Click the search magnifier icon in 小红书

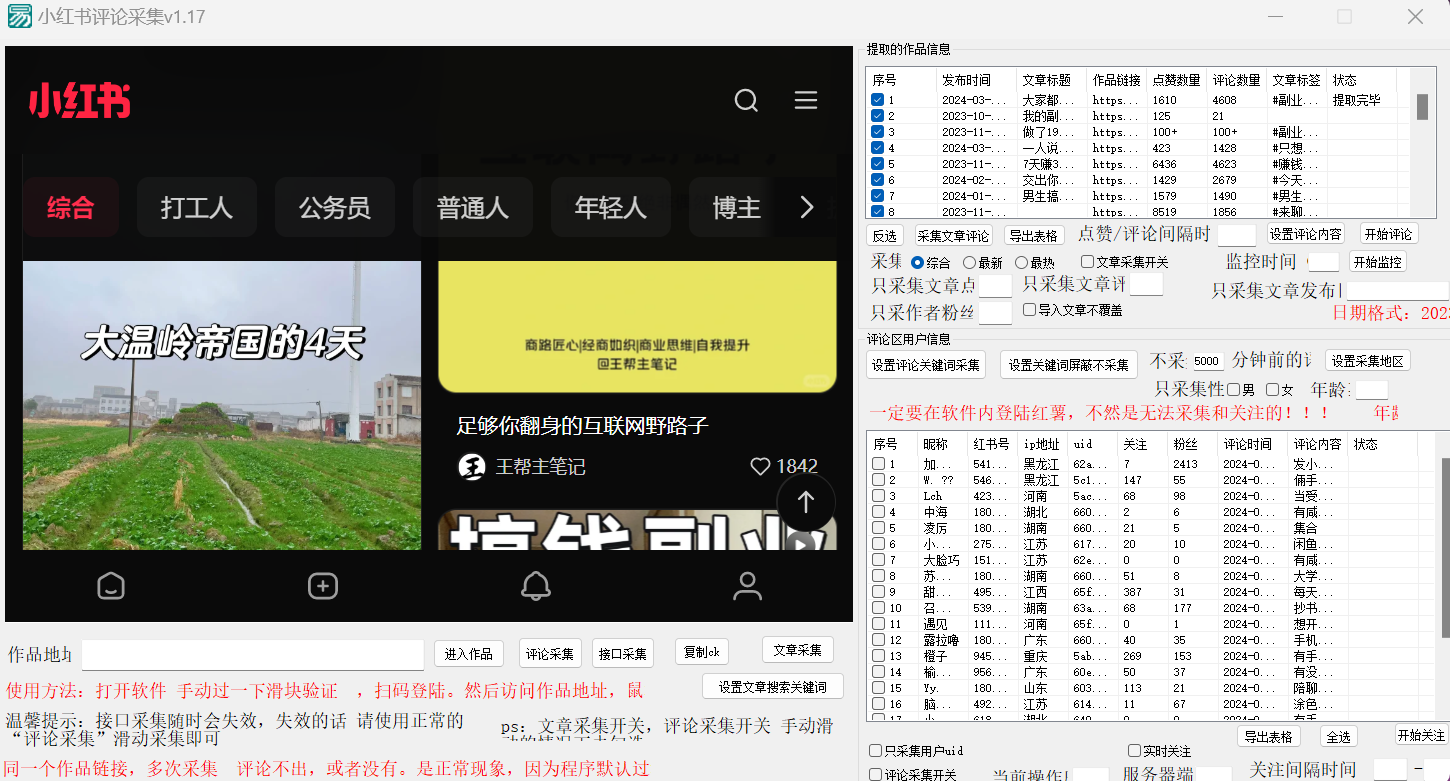[746, 100]
